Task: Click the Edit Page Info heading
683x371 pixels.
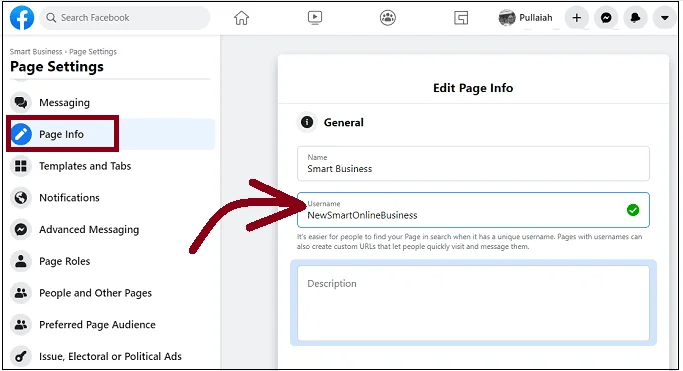Action: pos(473,88)
